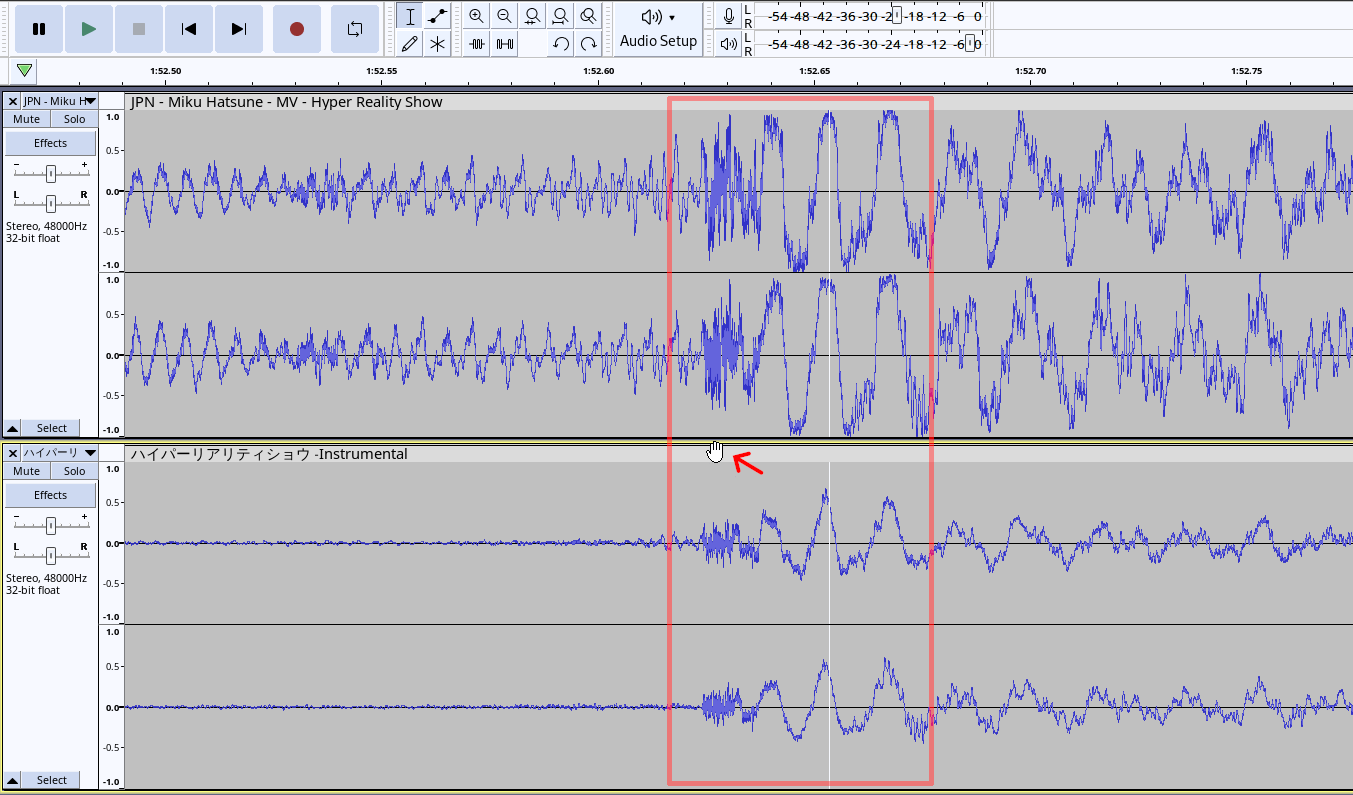Close the JPN - Miku track
1353x795 pixels.
pos(12,101)
